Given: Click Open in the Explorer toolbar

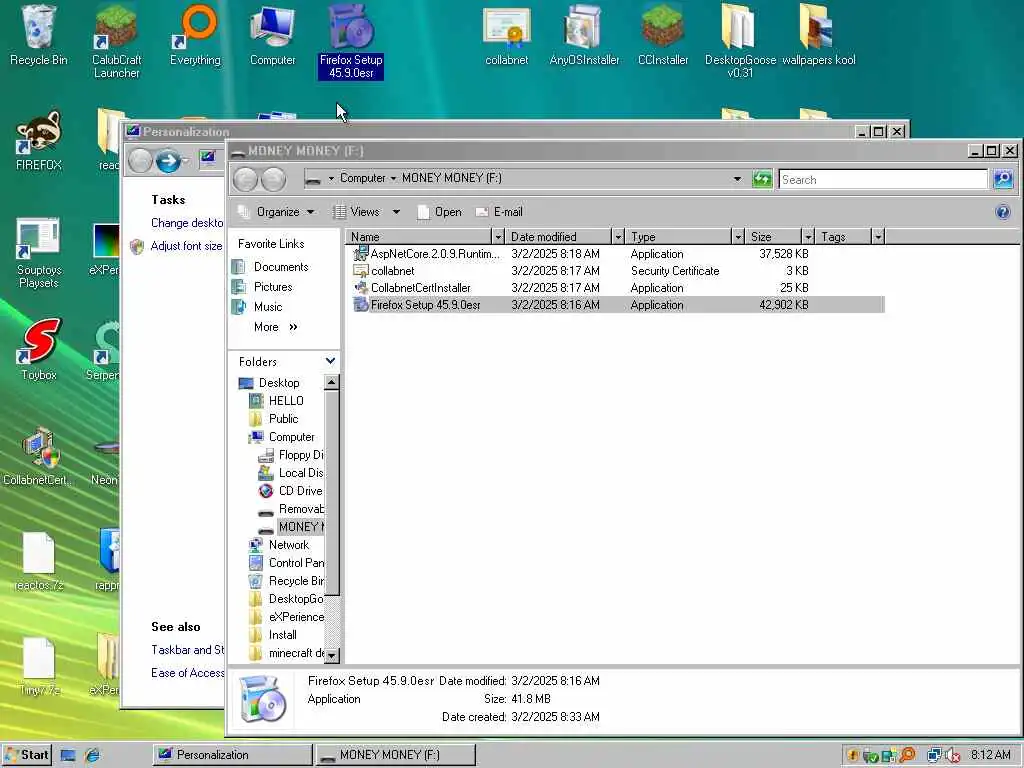Looking at the screenshot, I should pyautogui.click(x=440, y=212).
